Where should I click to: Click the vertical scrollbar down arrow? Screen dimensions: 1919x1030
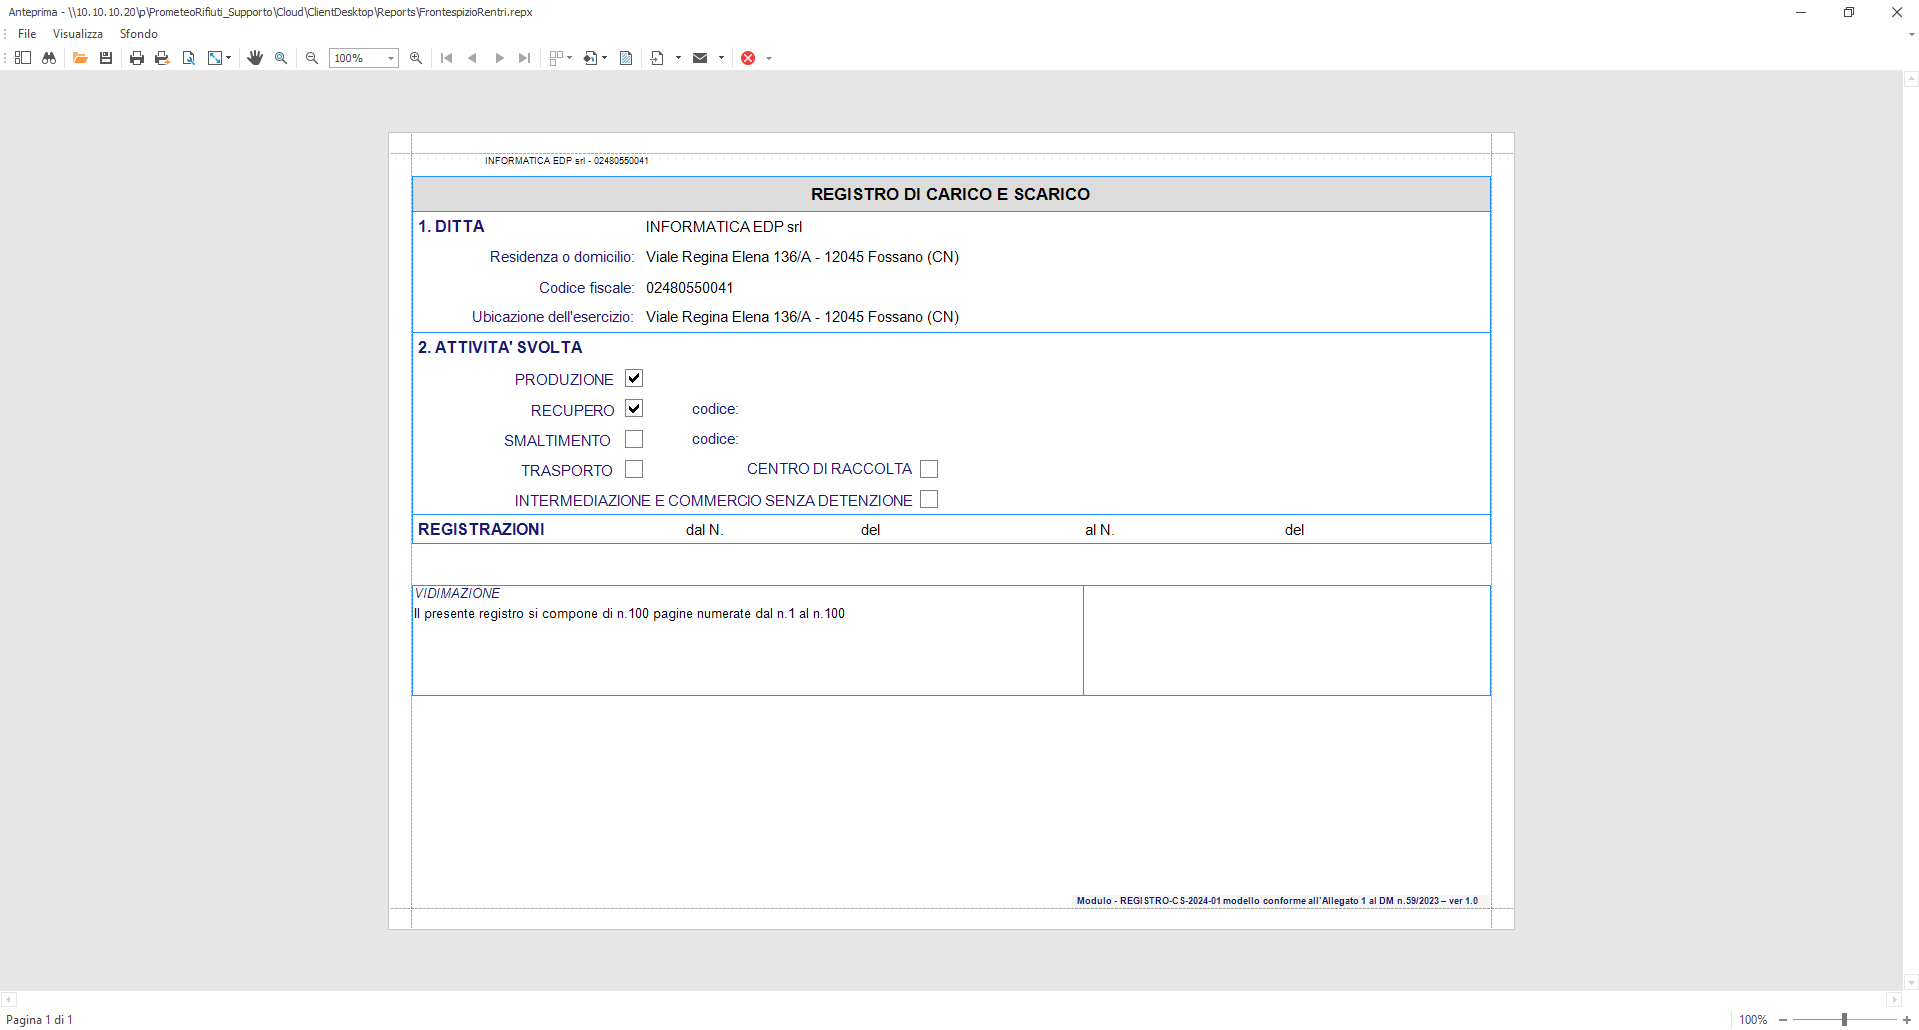click(1911, 982)
